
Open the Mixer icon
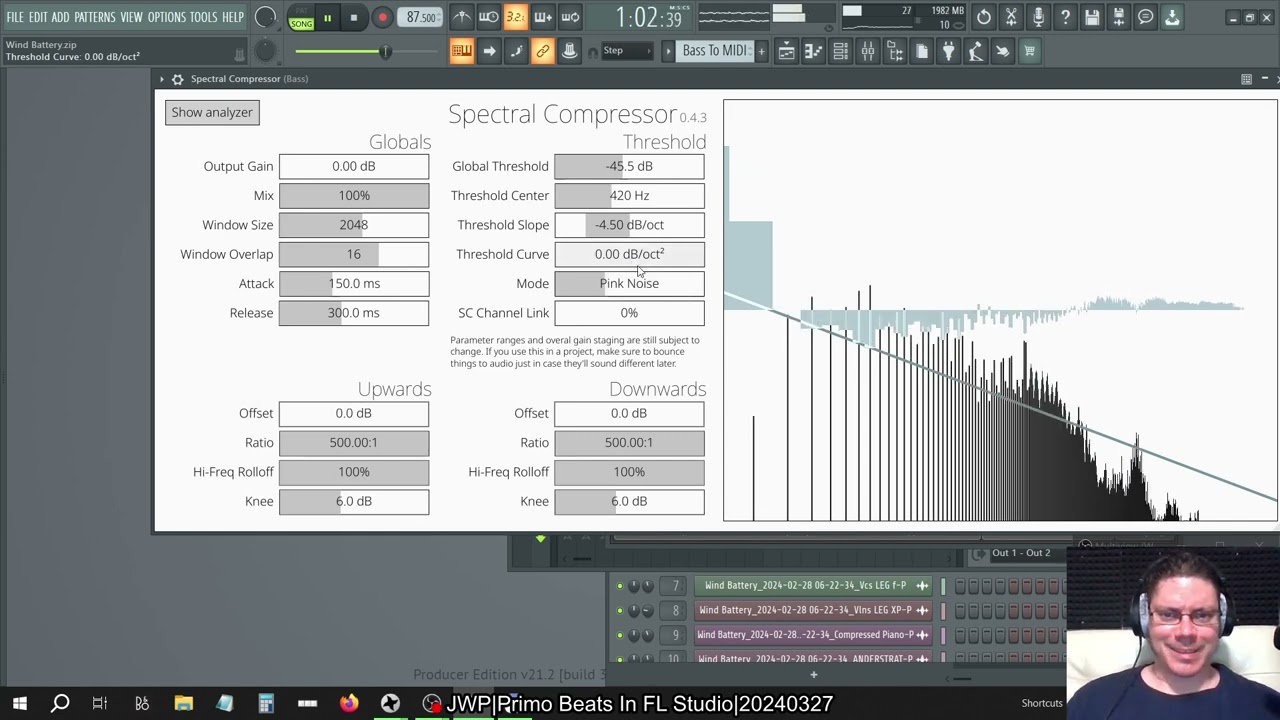click(x=868, y=51)
